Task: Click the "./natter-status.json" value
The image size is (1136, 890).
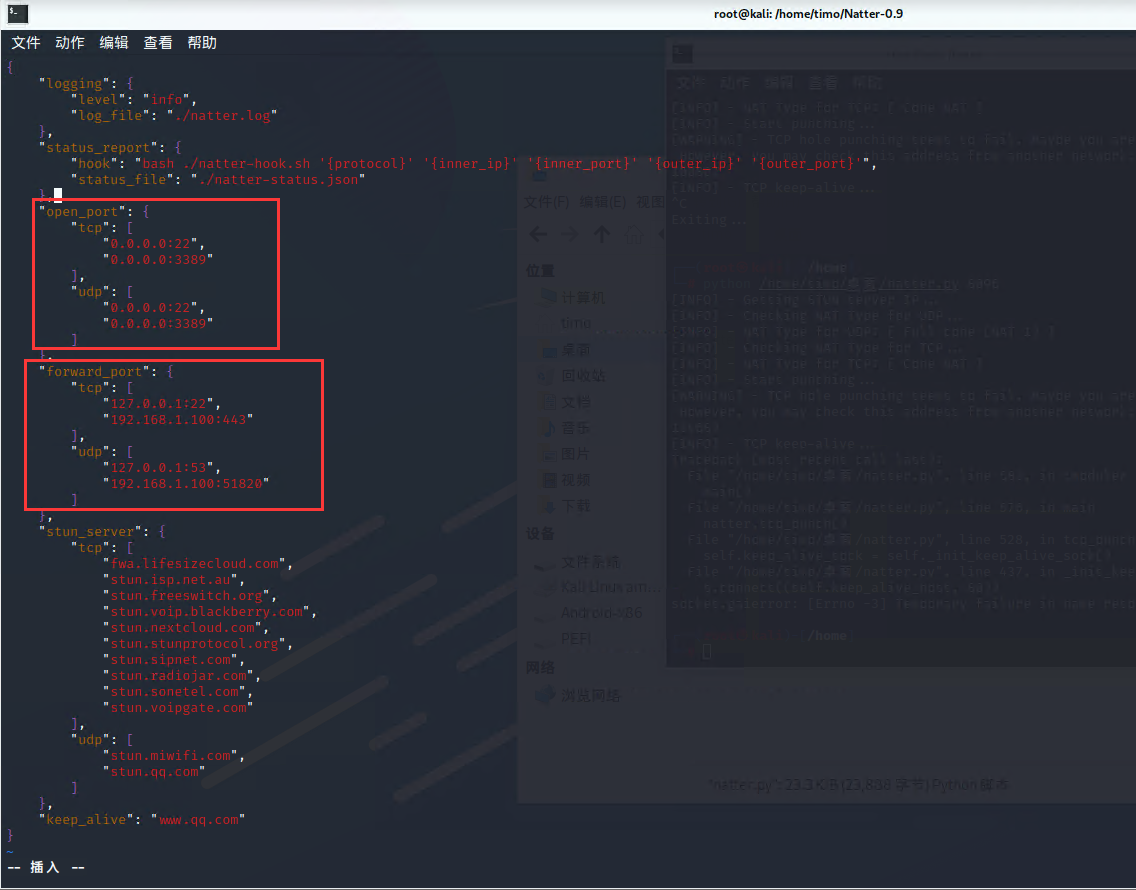Action: point(278,179)
